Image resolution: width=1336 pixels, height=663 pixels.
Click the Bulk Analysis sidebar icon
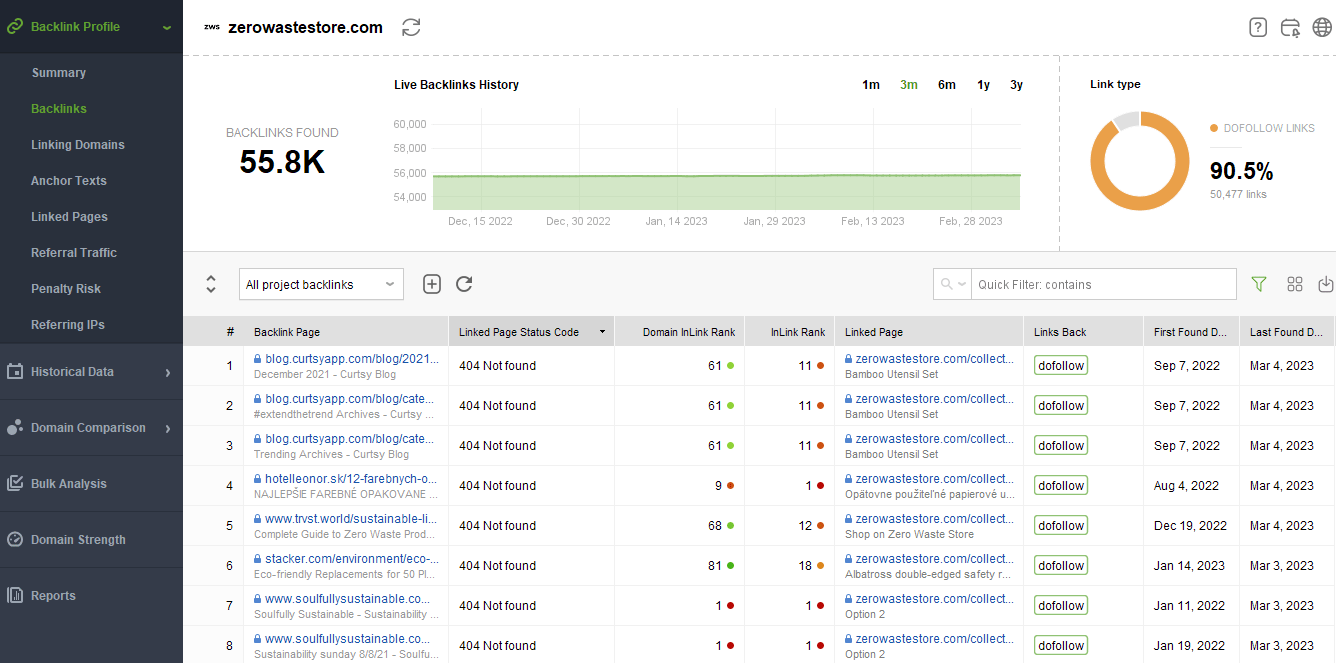tap(15, 483)
